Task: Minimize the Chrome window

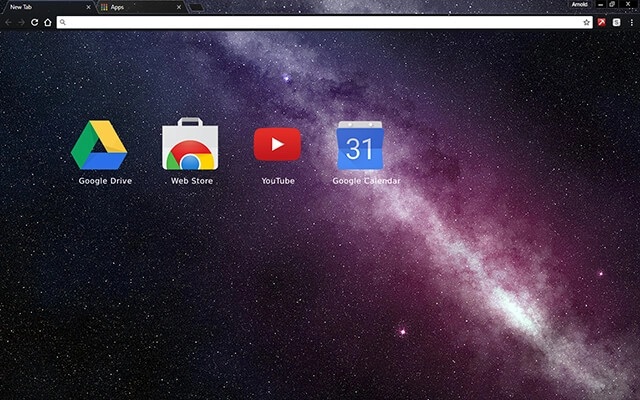Action: click(600, 4)
